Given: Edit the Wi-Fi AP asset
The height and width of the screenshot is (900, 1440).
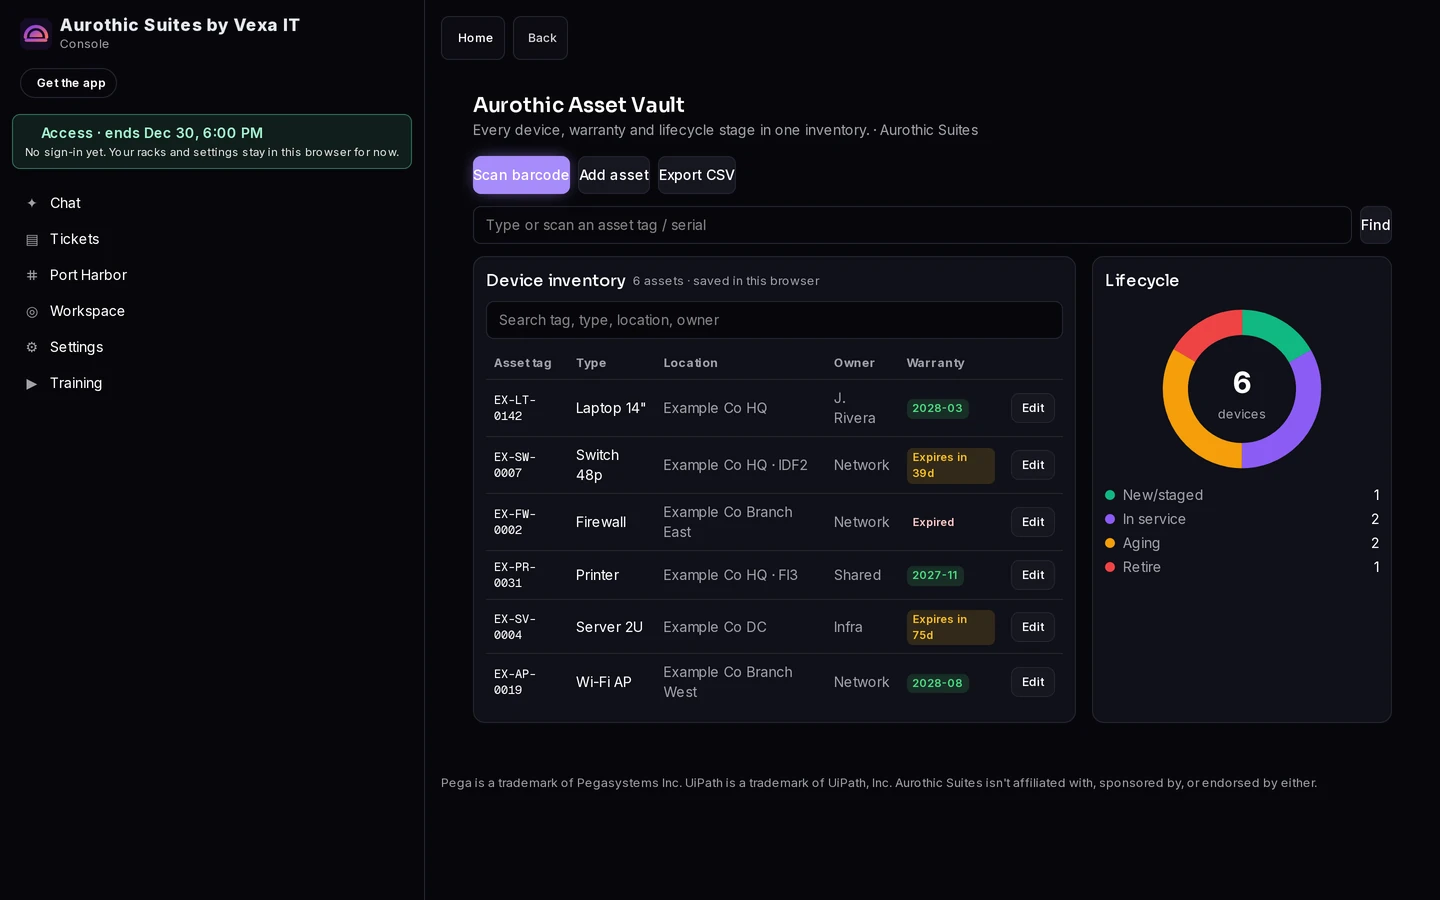Looking at the screenshot, I should (x=1033, y=682).
